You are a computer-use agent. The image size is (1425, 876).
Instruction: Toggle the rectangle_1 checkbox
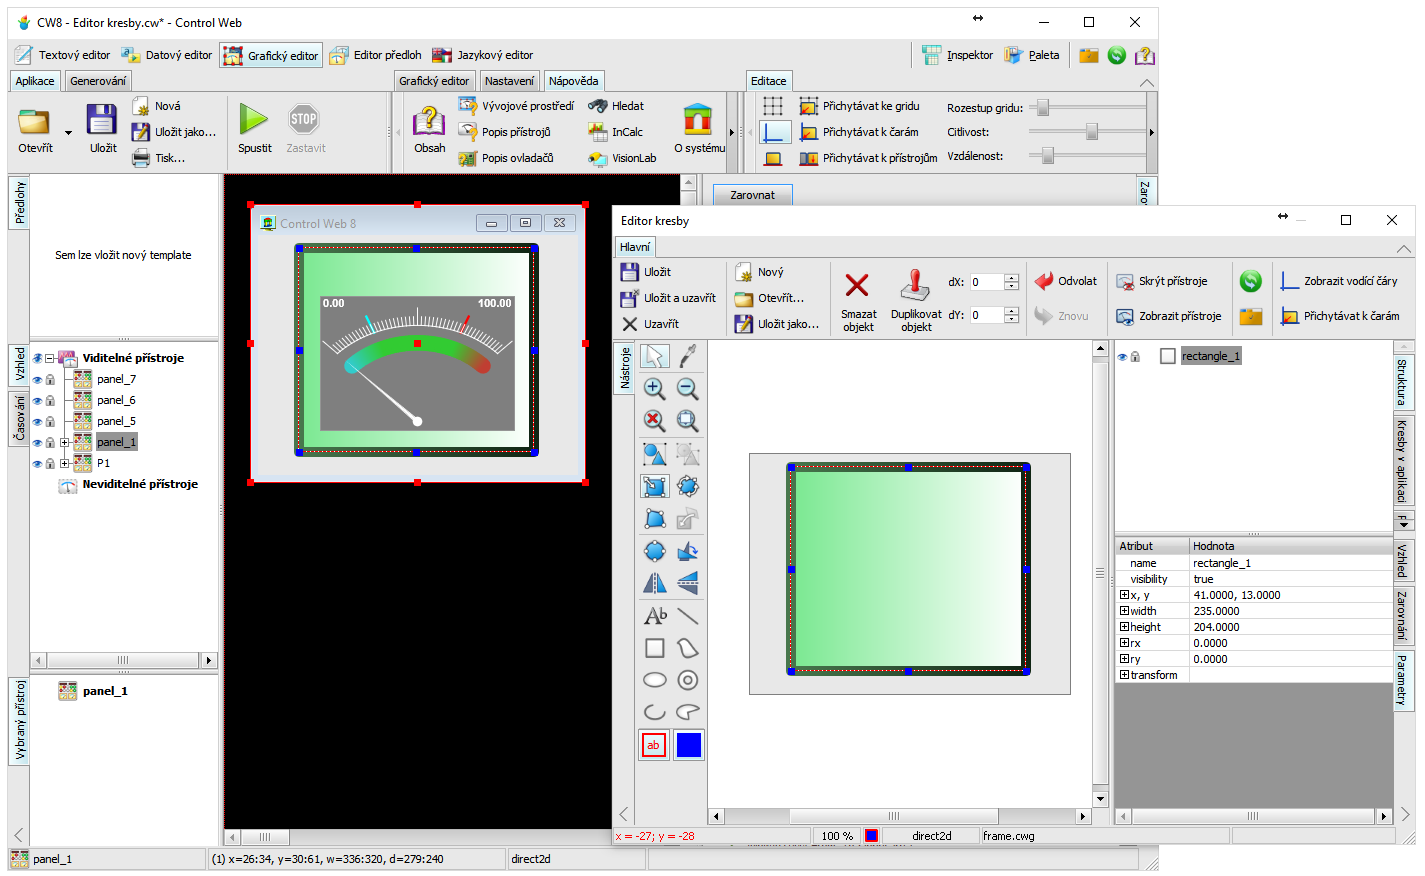[1167, 356]
